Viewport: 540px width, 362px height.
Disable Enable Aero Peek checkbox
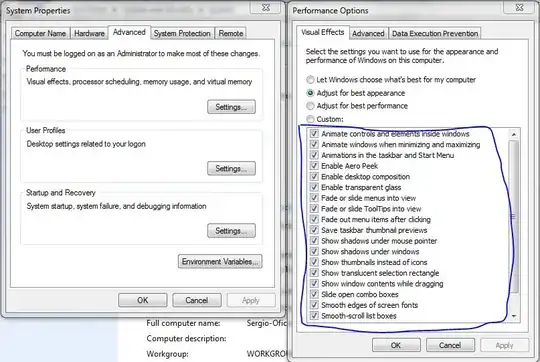(x=314, y=166)
